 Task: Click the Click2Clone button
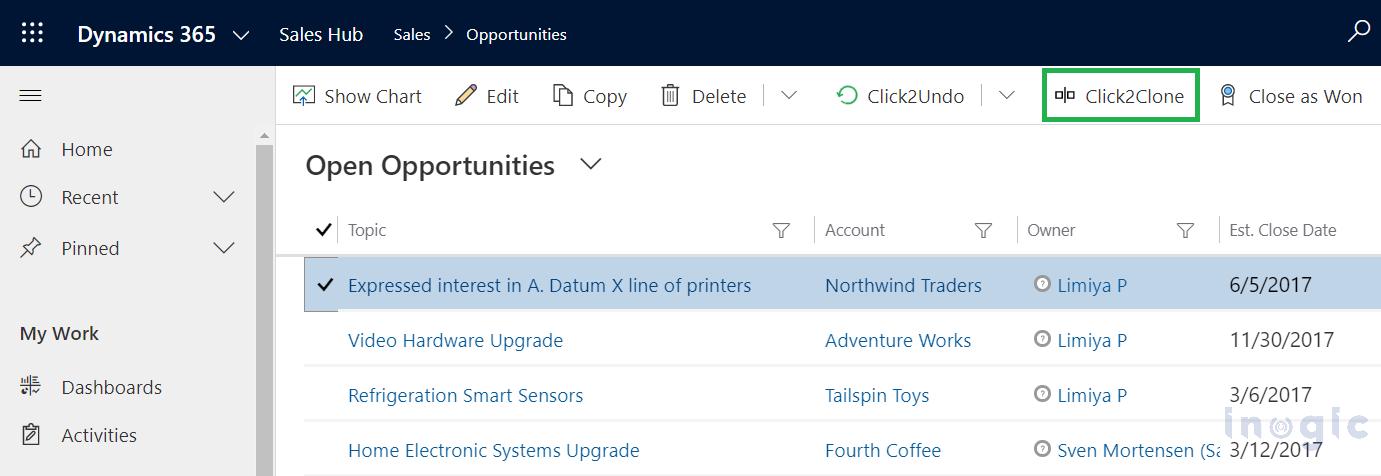pyautogui.click(x=1120, y=96)
